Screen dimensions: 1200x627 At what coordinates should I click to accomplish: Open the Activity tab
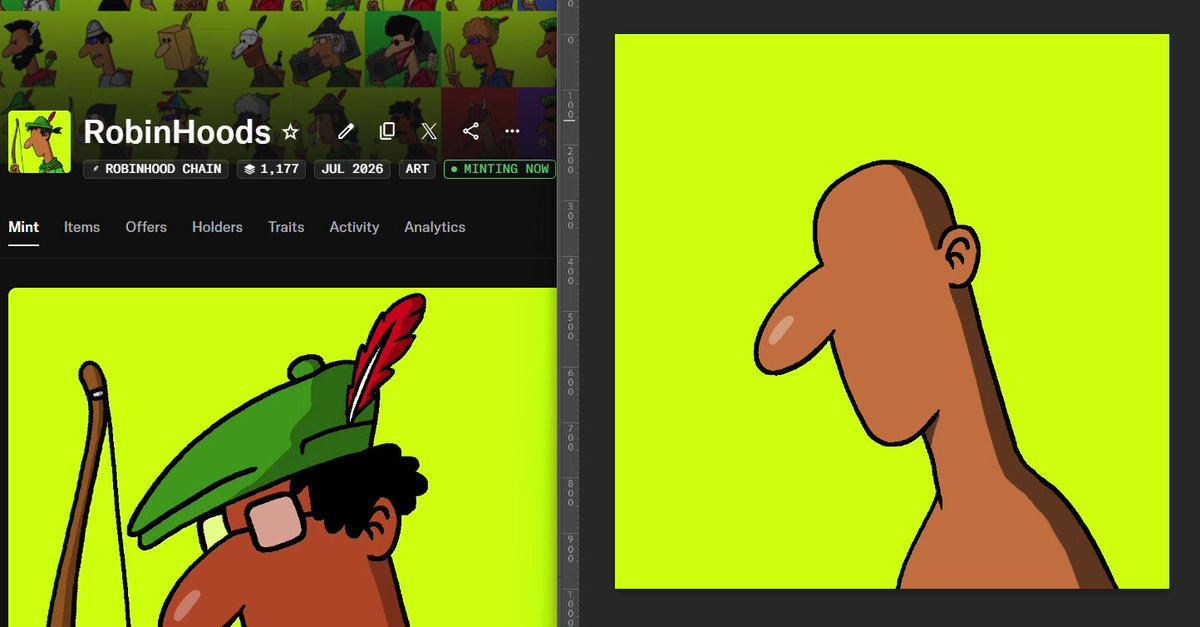(354, 227)
